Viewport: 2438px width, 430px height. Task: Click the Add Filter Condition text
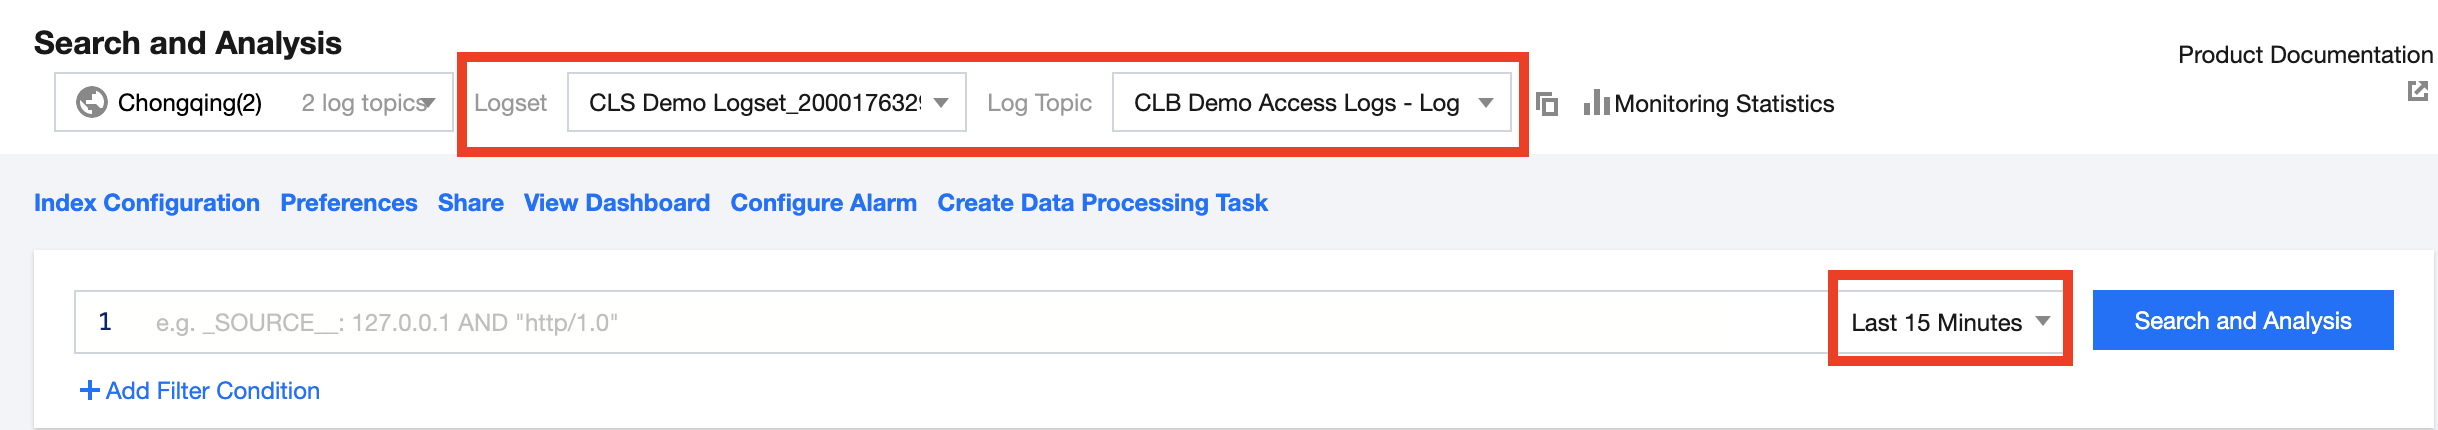(212, 391)
